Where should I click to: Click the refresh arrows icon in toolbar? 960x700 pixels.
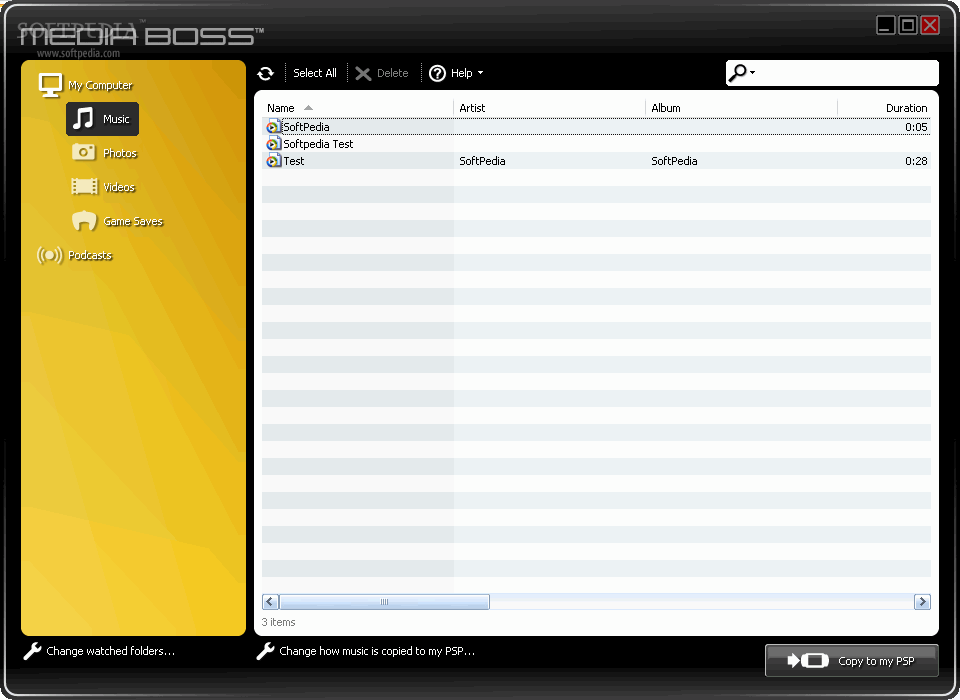pos(265,73)
